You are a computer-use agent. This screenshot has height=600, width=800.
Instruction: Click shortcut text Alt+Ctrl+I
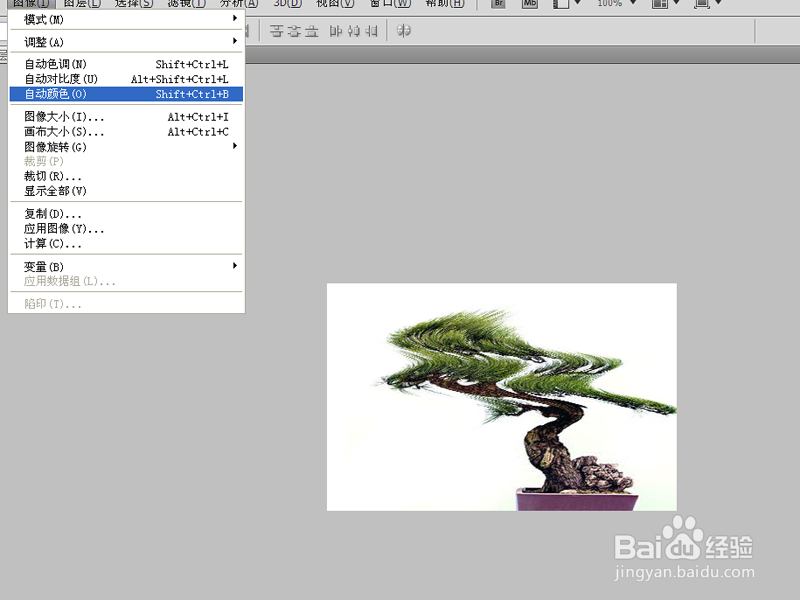[x=198, y=117]
